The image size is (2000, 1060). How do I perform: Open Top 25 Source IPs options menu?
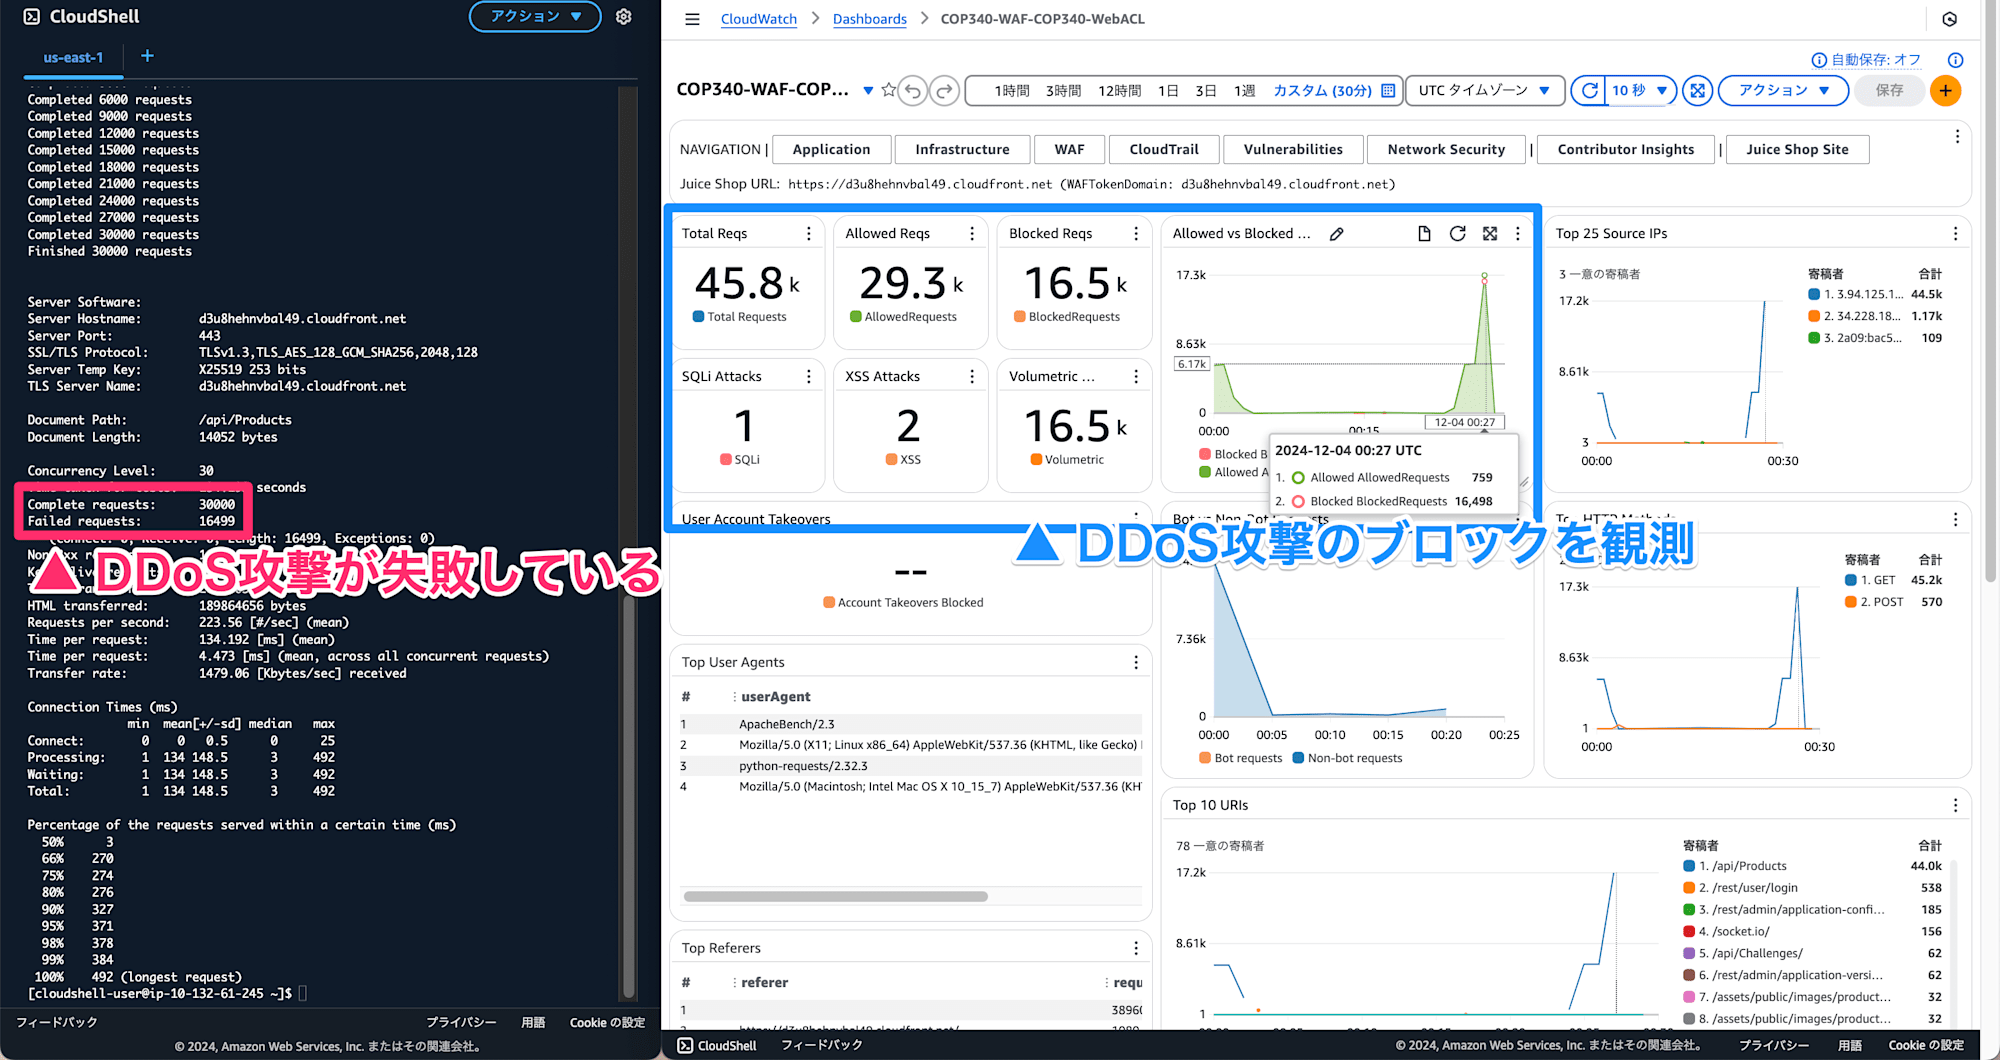pyautogui.click(x=1955, y=233)
